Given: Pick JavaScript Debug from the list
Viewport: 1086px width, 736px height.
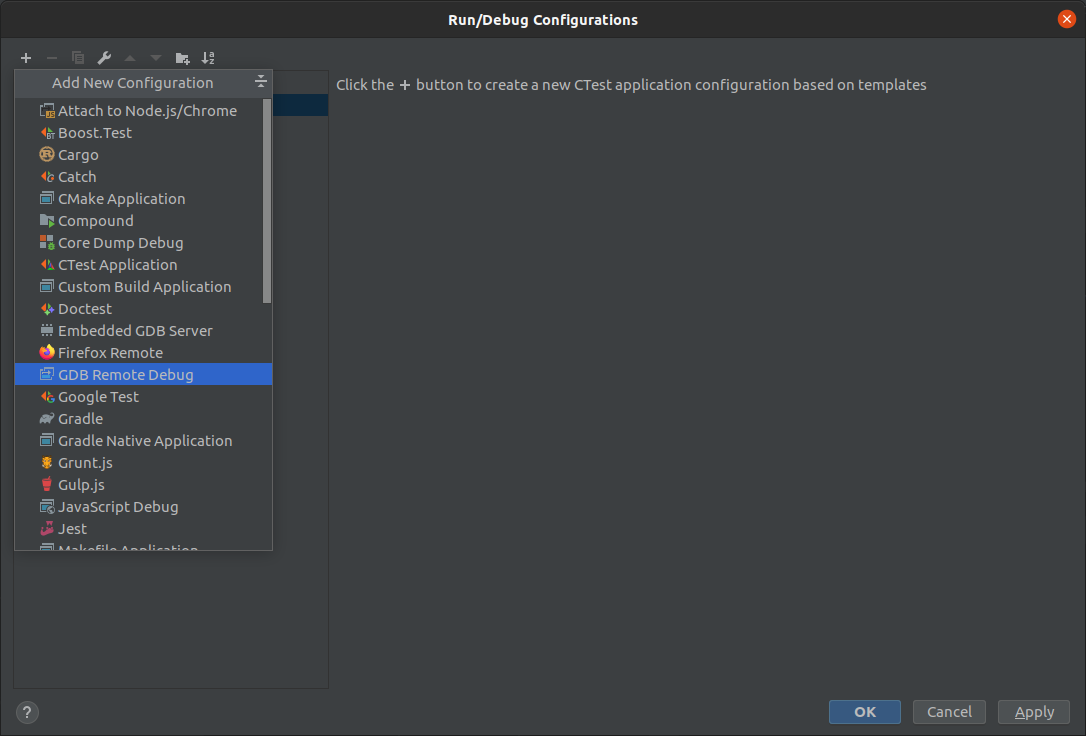Looking at the screenshot, I should pyautogui.click(x=143, y=507).
